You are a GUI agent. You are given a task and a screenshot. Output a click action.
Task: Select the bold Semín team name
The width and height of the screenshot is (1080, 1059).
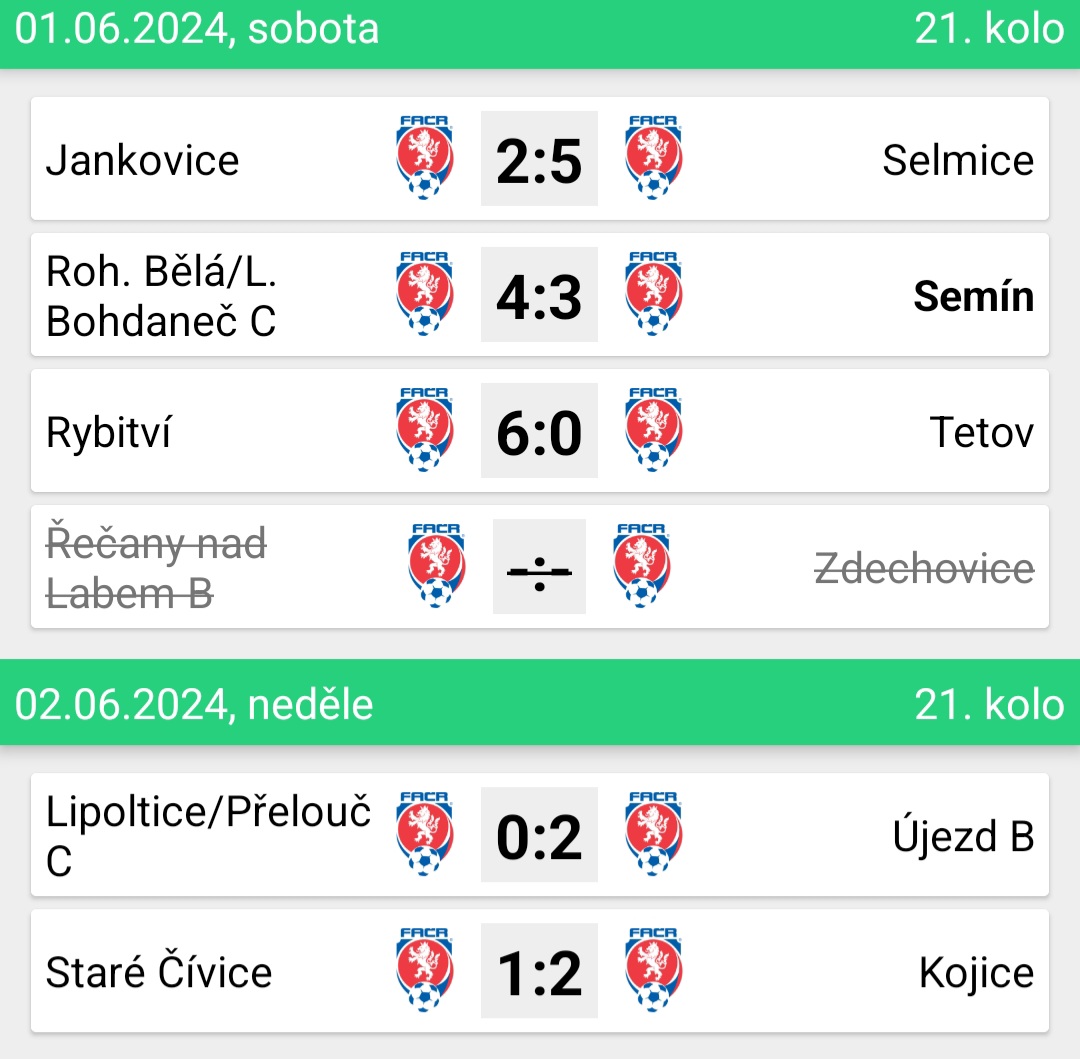point(973,297)
